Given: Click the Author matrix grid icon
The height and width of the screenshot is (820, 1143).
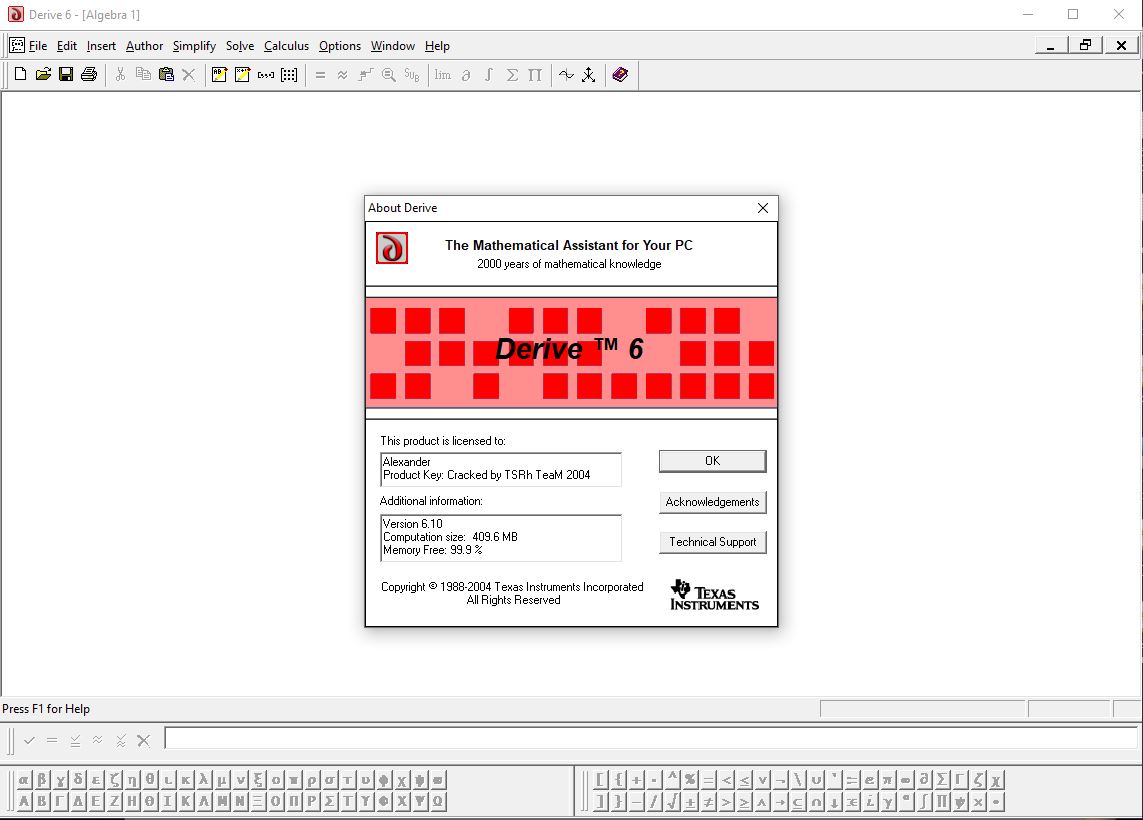Looking at the screenshot, I should (x=289, y=75).
